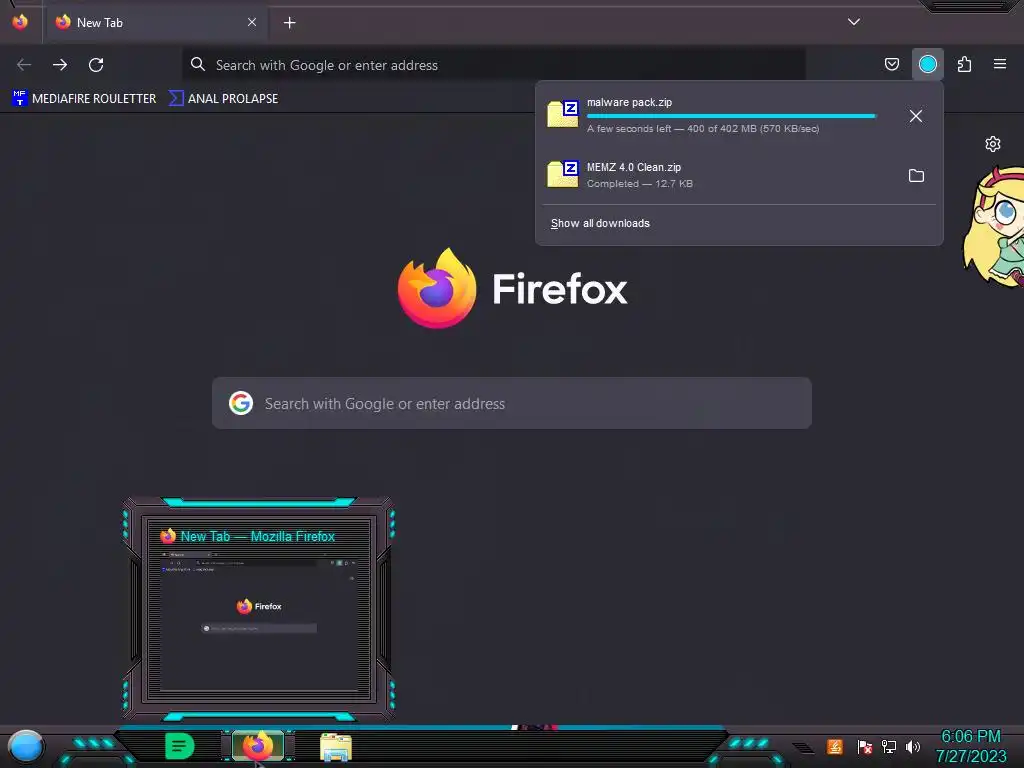Open the network tray icon
This screenshot has height=768, width=1024.
click(x=889, y=746)
